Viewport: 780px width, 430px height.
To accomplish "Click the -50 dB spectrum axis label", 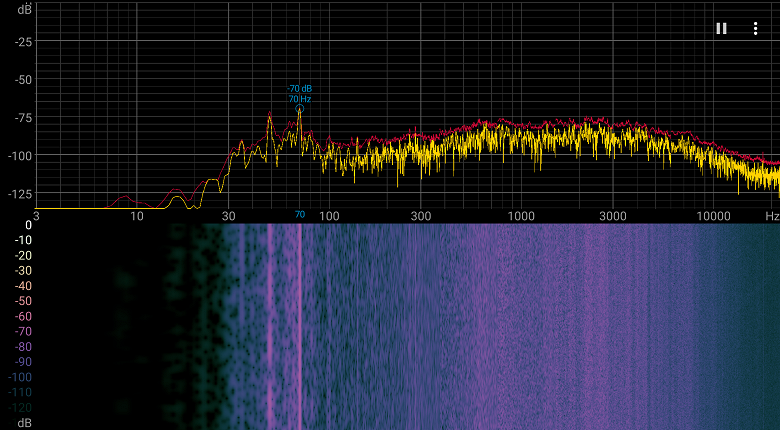I will pyautogui.click(x=23, y=80).
